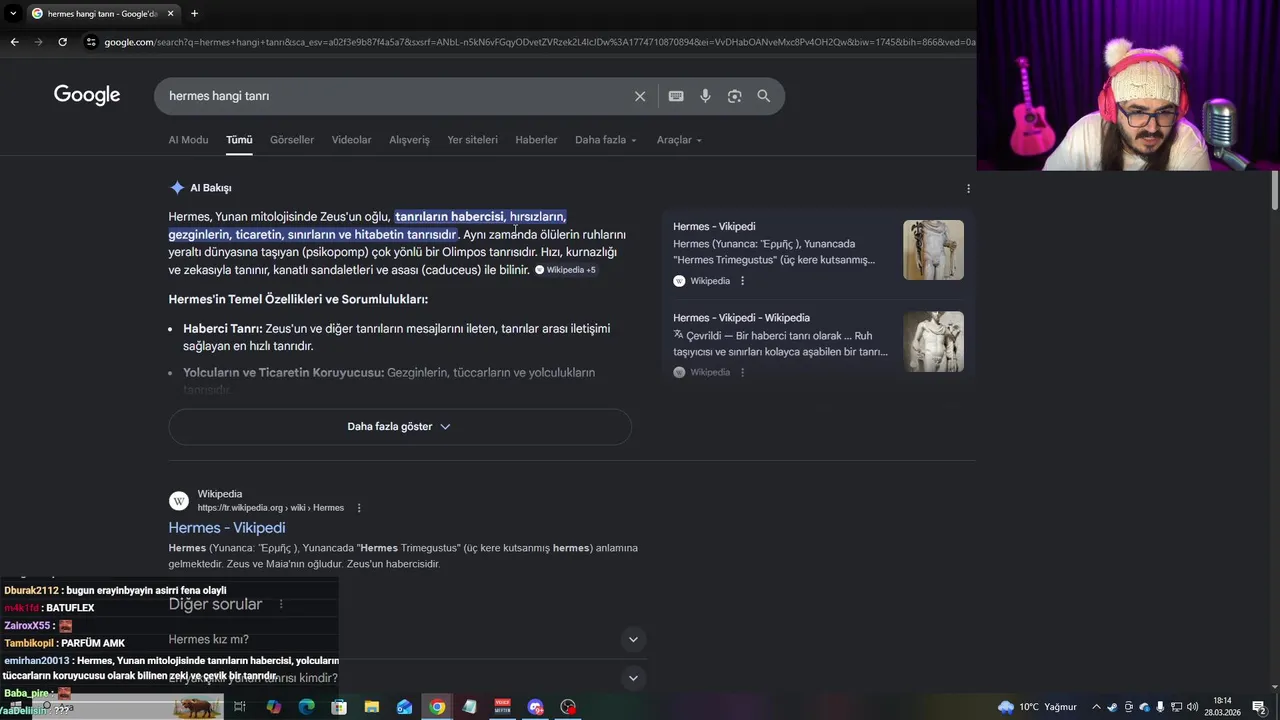
Task: Open the new tab plus button
Action: 194,13
